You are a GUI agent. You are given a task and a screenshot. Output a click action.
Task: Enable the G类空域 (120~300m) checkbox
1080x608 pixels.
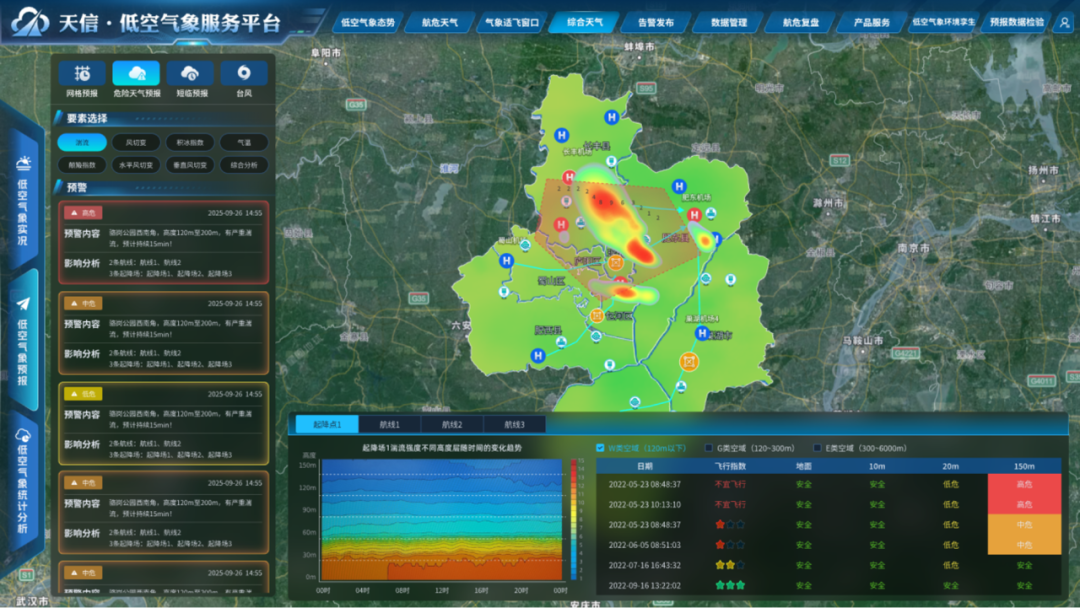click(x=707, y=448)
